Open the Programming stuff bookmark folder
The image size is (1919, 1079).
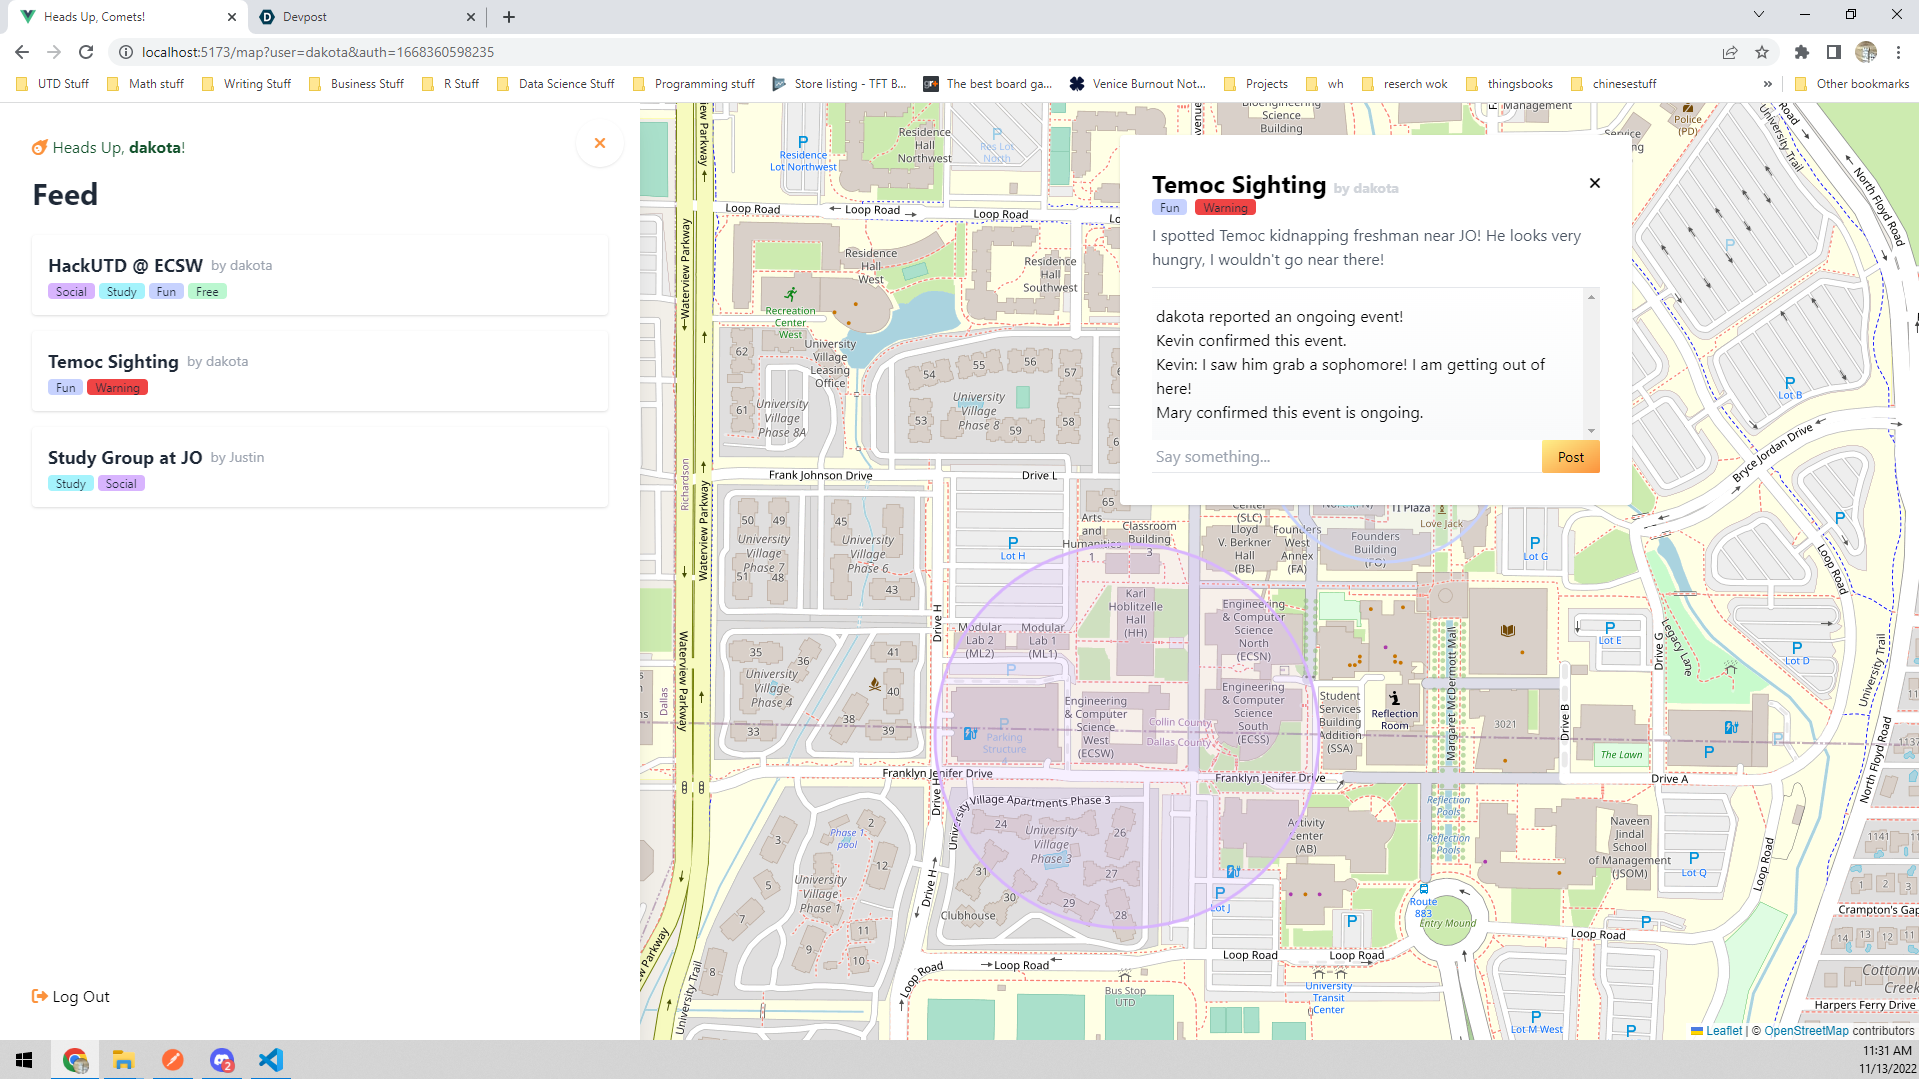(x=694, y=84)
